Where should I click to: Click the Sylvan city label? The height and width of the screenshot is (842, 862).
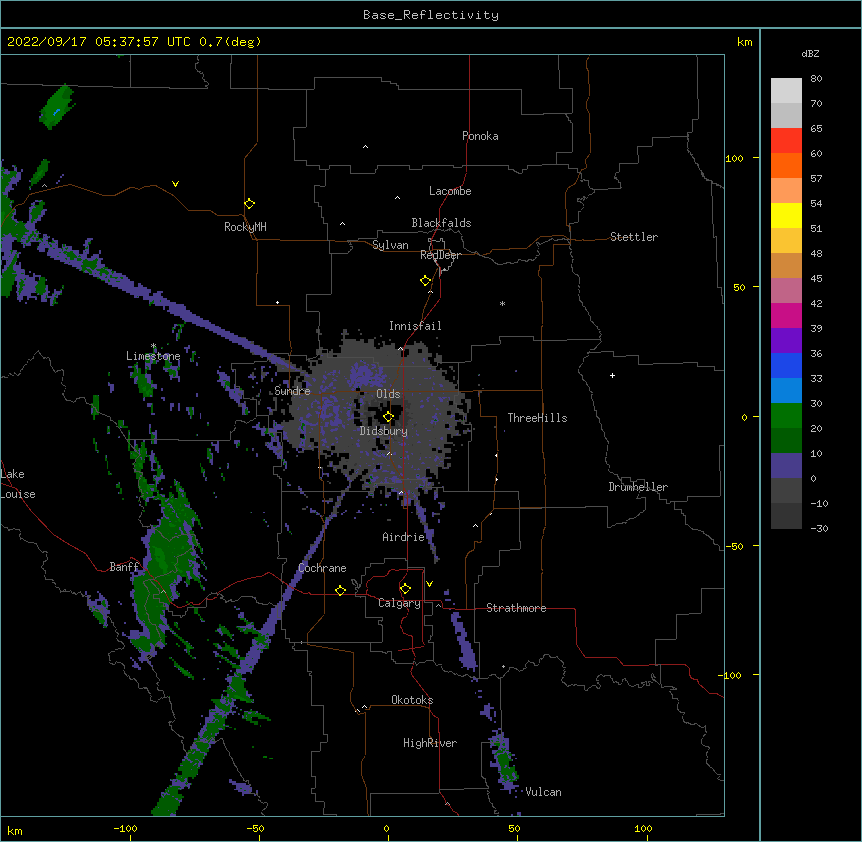pyautogui.click(x=390, y=245)
